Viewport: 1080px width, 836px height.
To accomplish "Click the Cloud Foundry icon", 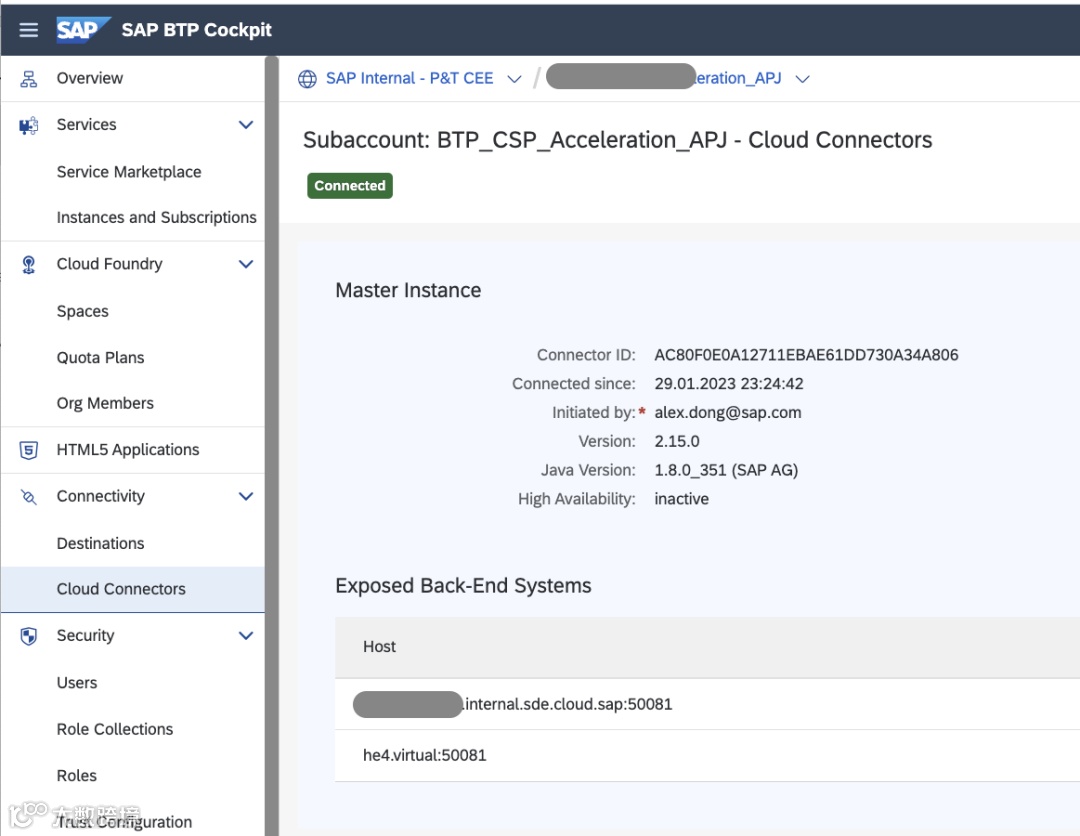I will pos(29,265).
